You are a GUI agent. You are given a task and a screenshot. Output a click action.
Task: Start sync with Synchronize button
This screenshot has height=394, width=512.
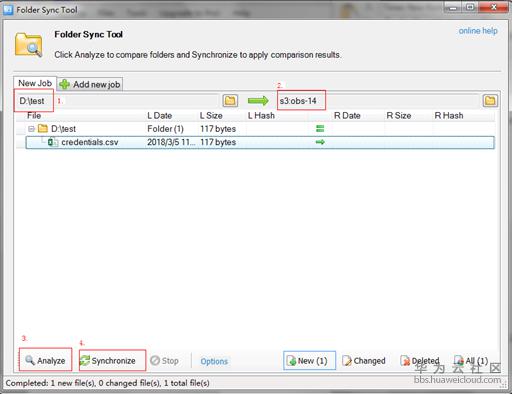(108, 360)
